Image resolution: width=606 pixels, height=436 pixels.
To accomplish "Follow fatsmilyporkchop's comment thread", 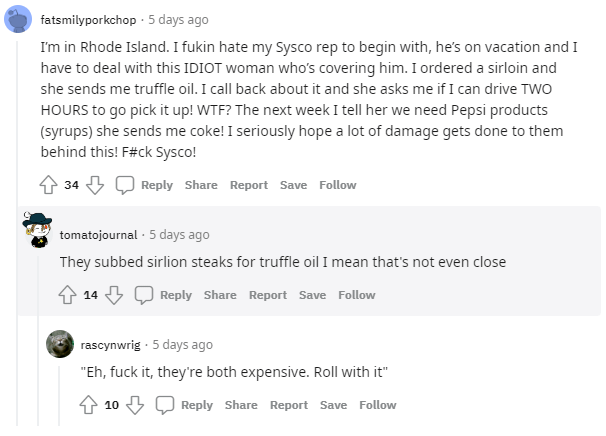I will click(338, 185).
